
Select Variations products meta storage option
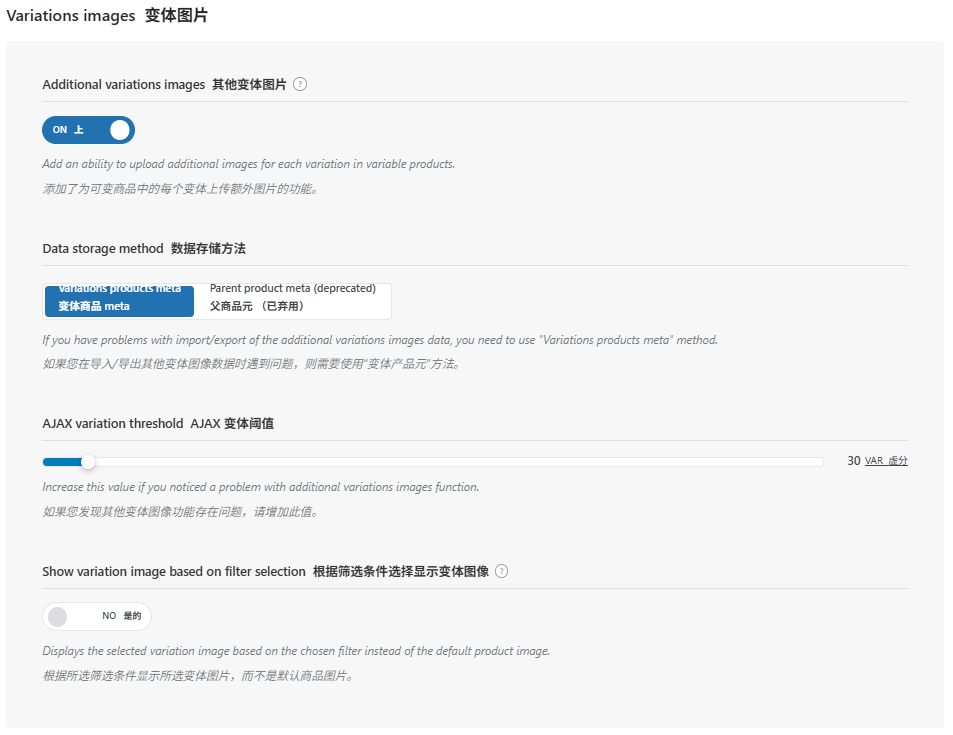119,301
